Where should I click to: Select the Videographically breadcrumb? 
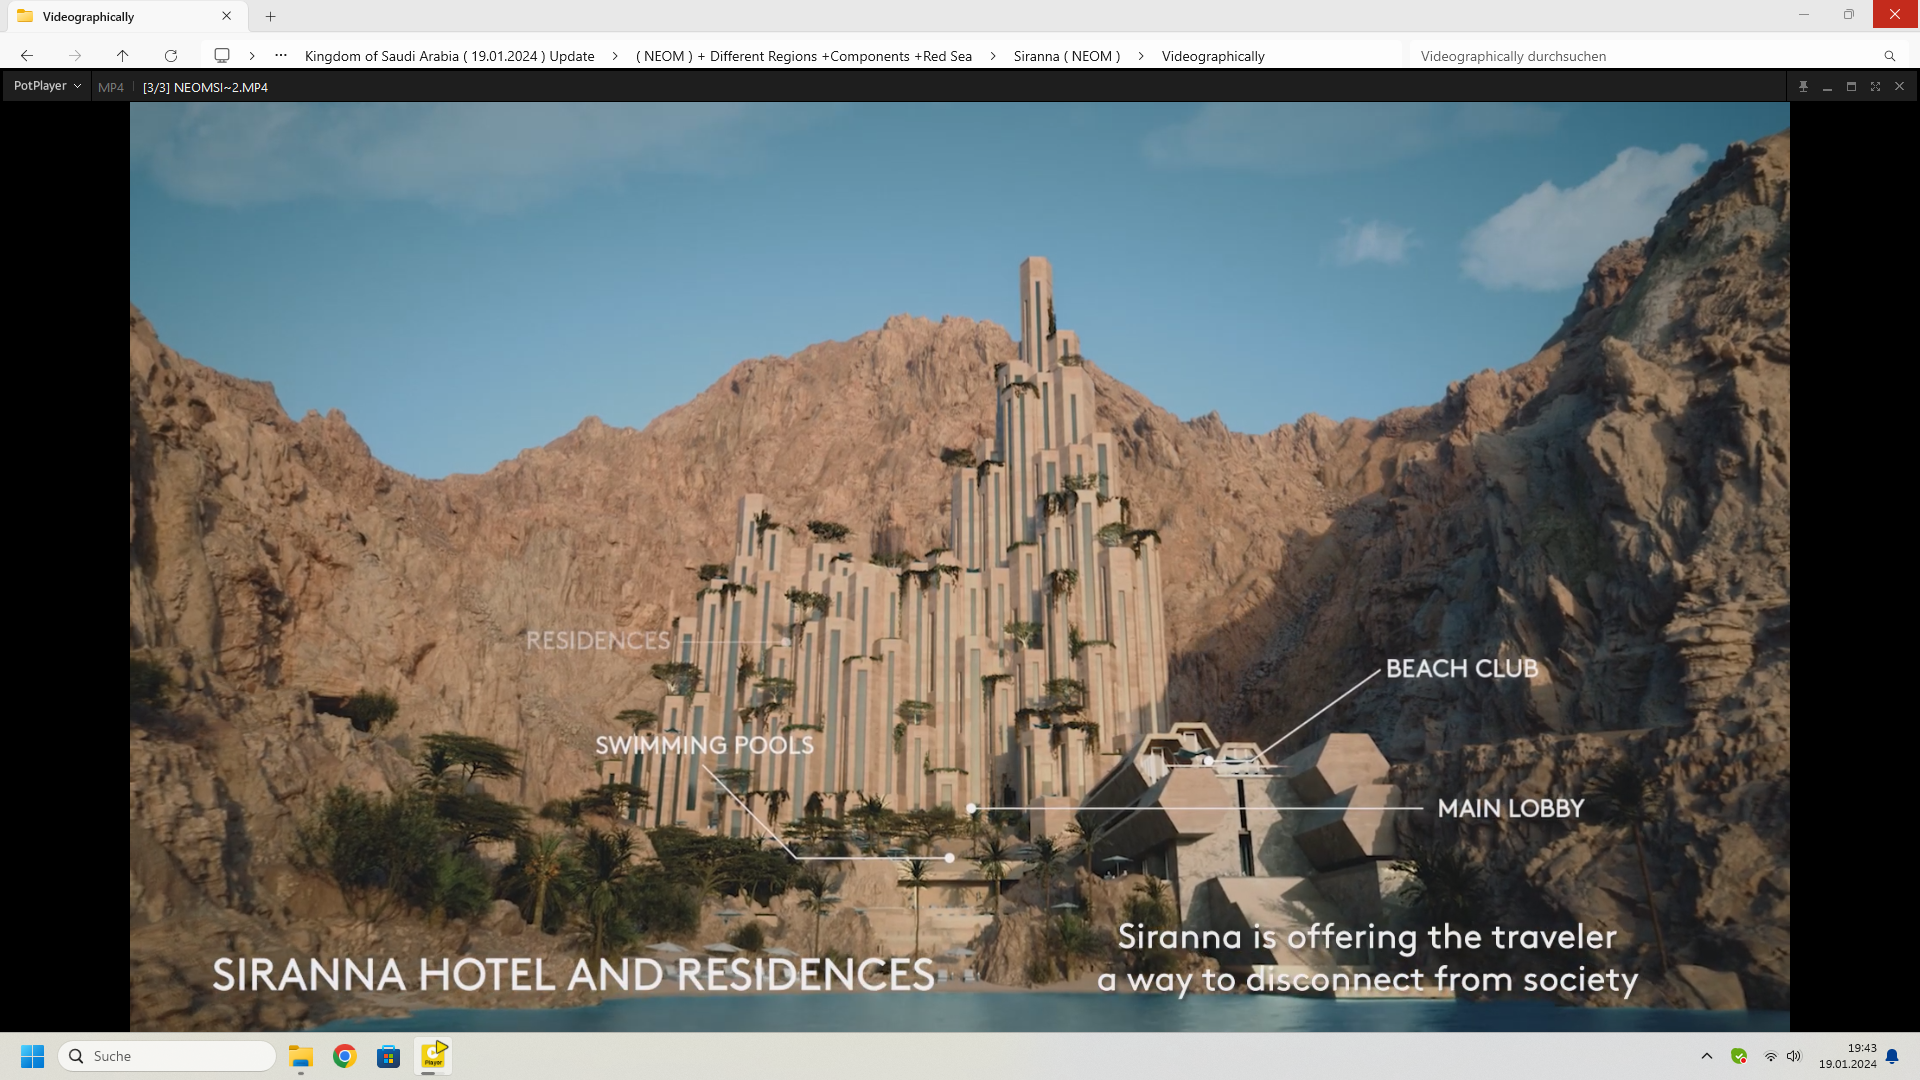pyautogui.click(x=1213, y=56)
